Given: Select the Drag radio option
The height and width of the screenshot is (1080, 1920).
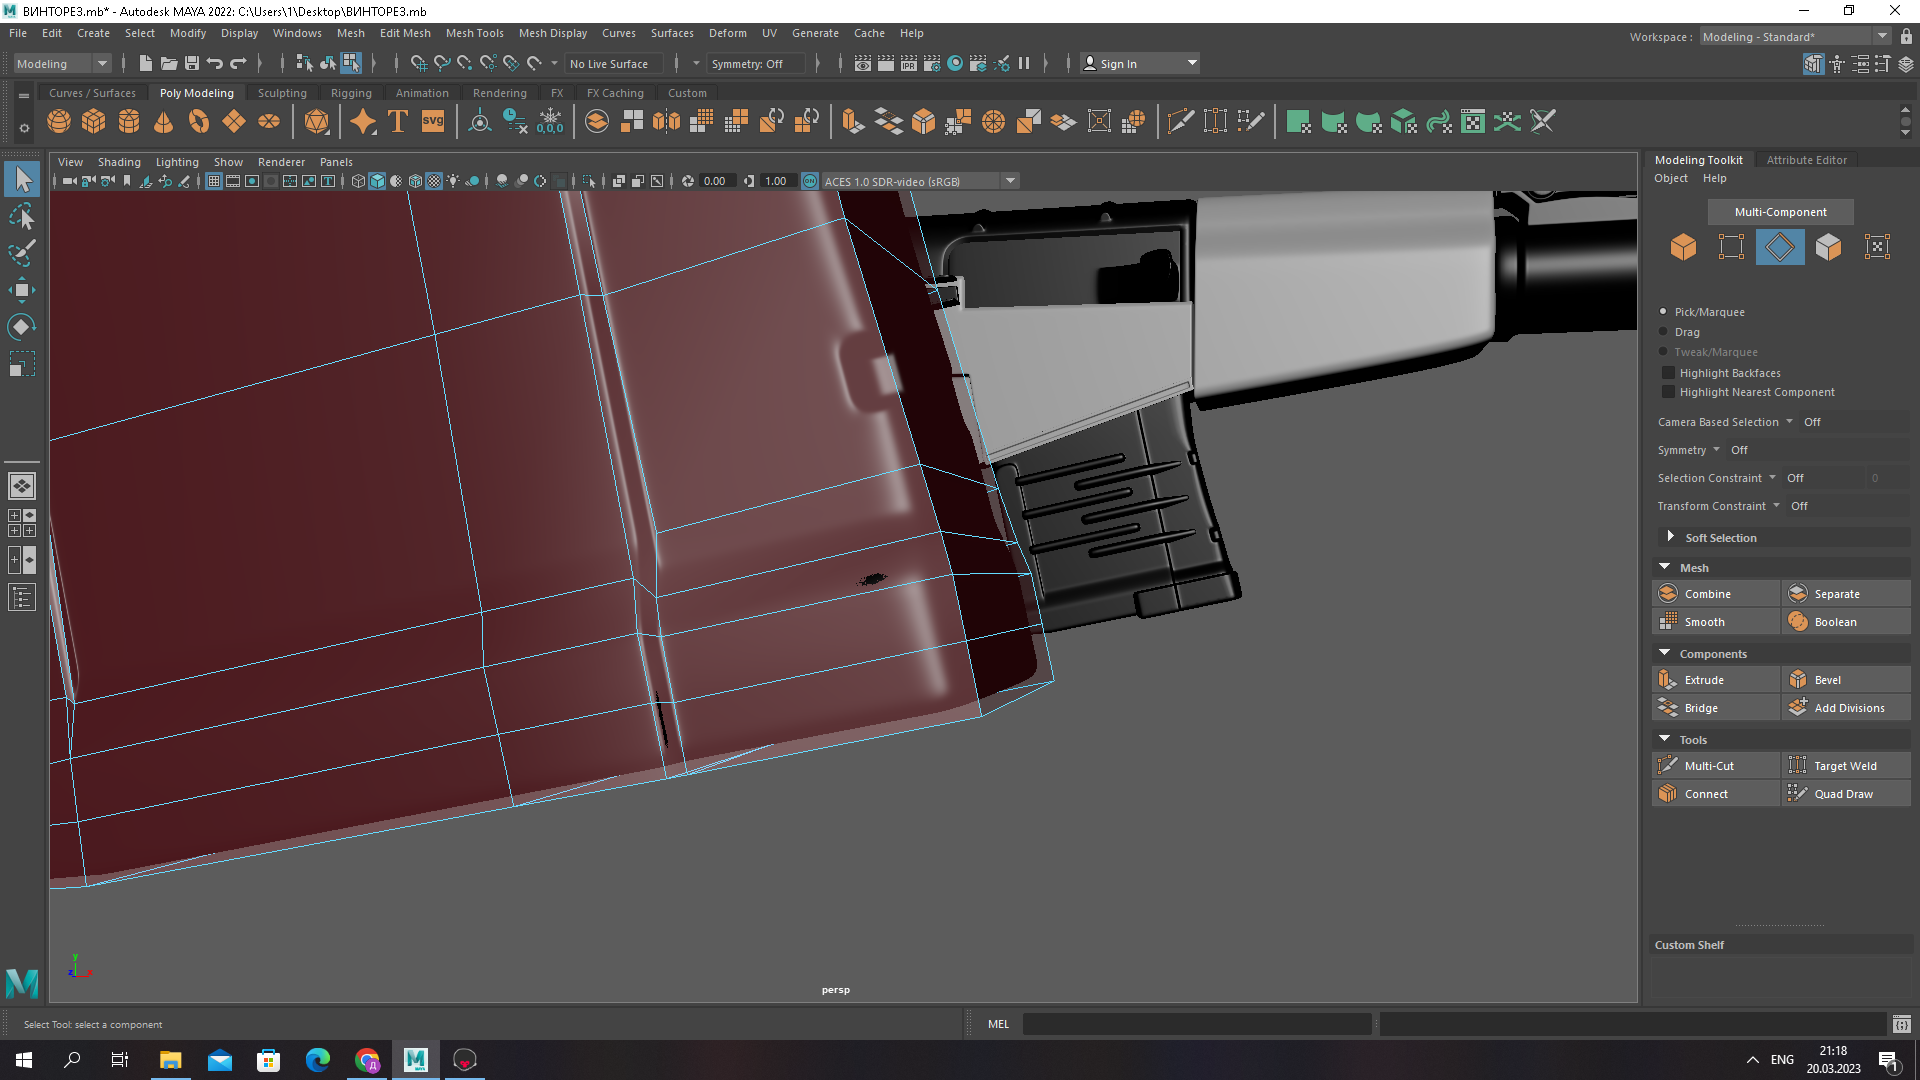Looking at the screenshot, I should [1663, 332].
